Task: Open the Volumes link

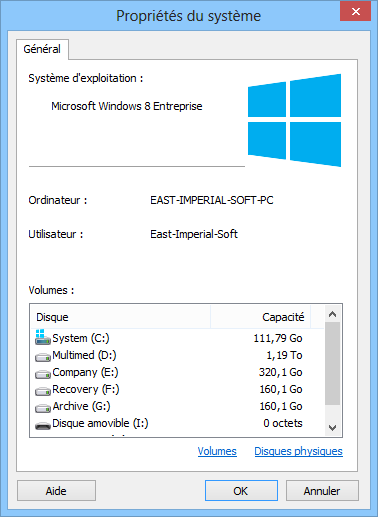Action: [x=217, y=451]
